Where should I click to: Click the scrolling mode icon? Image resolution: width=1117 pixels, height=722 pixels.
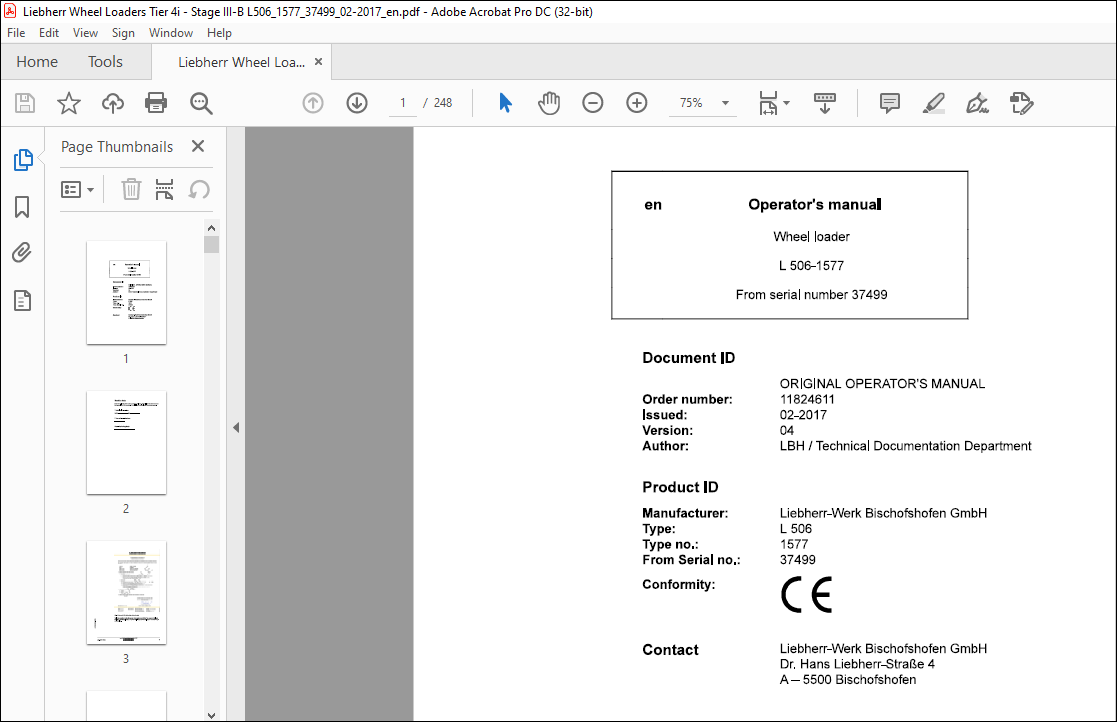(x=825, y=103)
